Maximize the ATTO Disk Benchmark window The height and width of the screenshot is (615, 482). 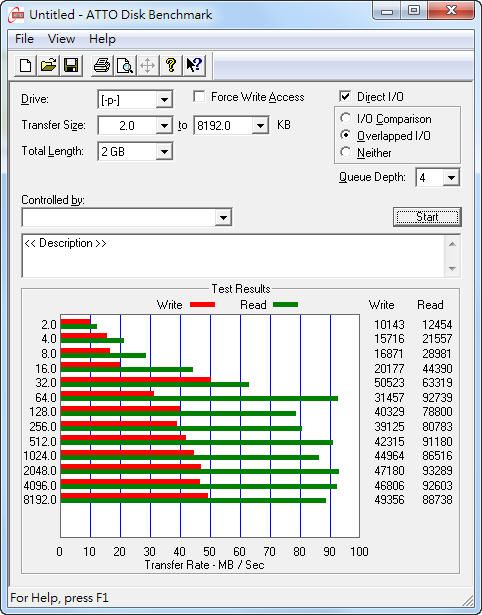click(x=414, y=11)
